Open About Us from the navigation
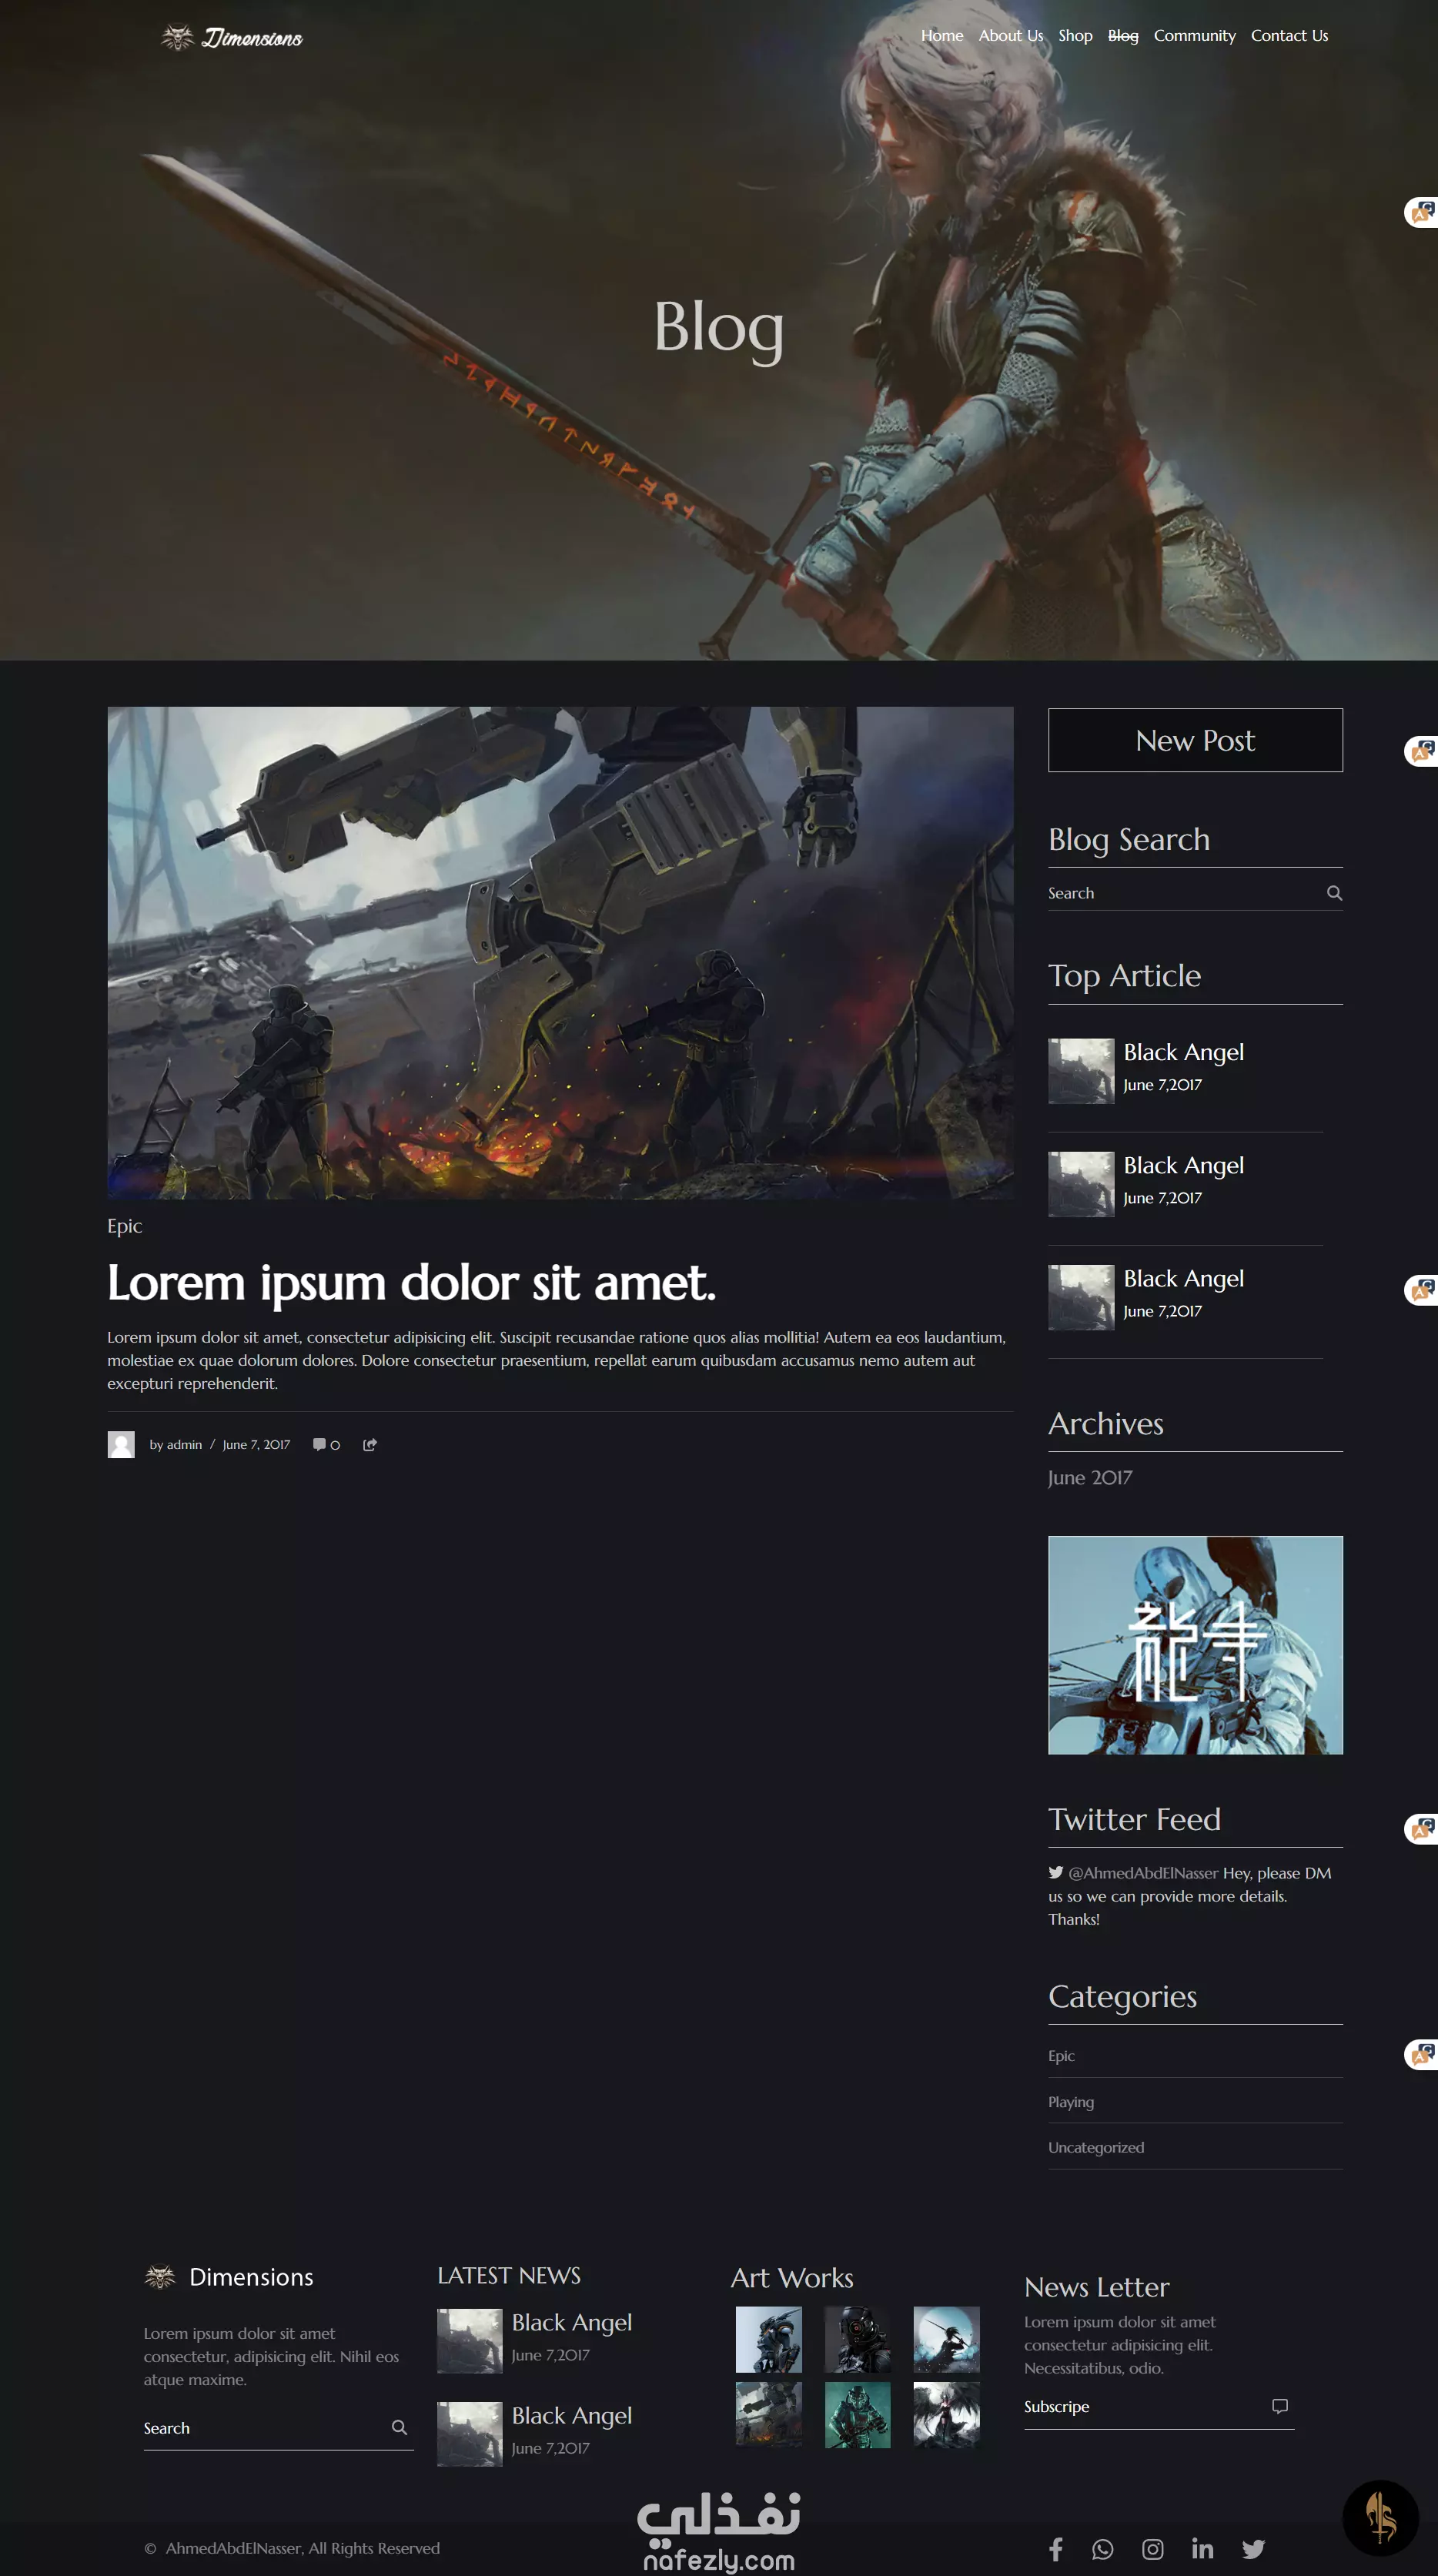This screenshot has width=1438, height=2576. coord(1010,36)
